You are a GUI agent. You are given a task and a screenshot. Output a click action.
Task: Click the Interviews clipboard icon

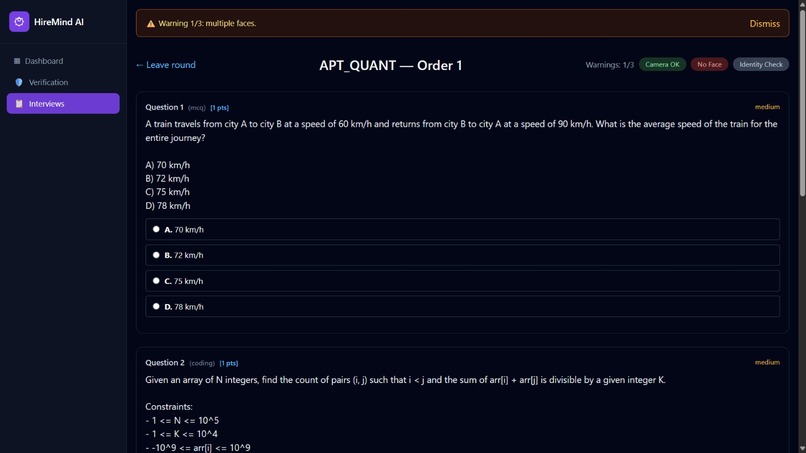pyautogui.click(x=19, y=103)
